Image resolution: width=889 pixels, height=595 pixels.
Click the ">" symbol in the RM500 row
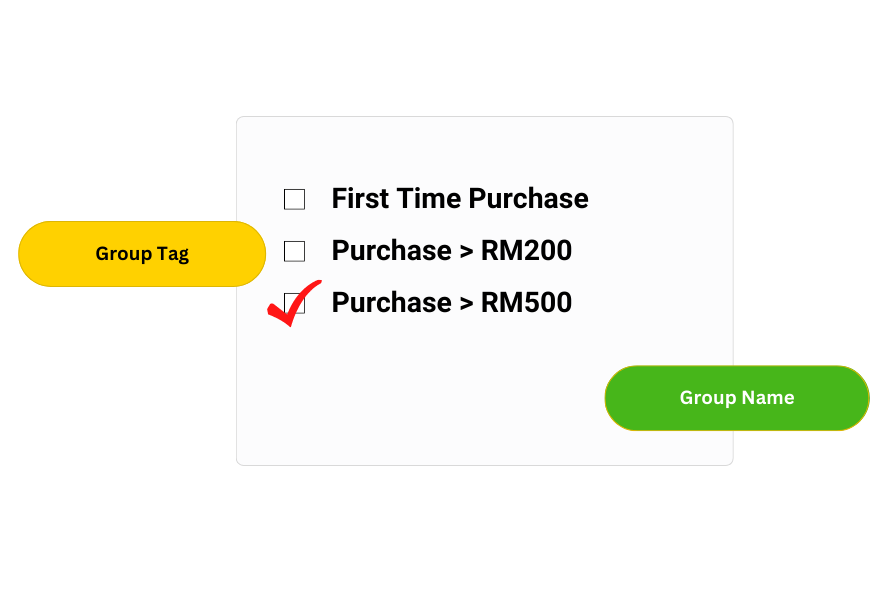[466, 304]
